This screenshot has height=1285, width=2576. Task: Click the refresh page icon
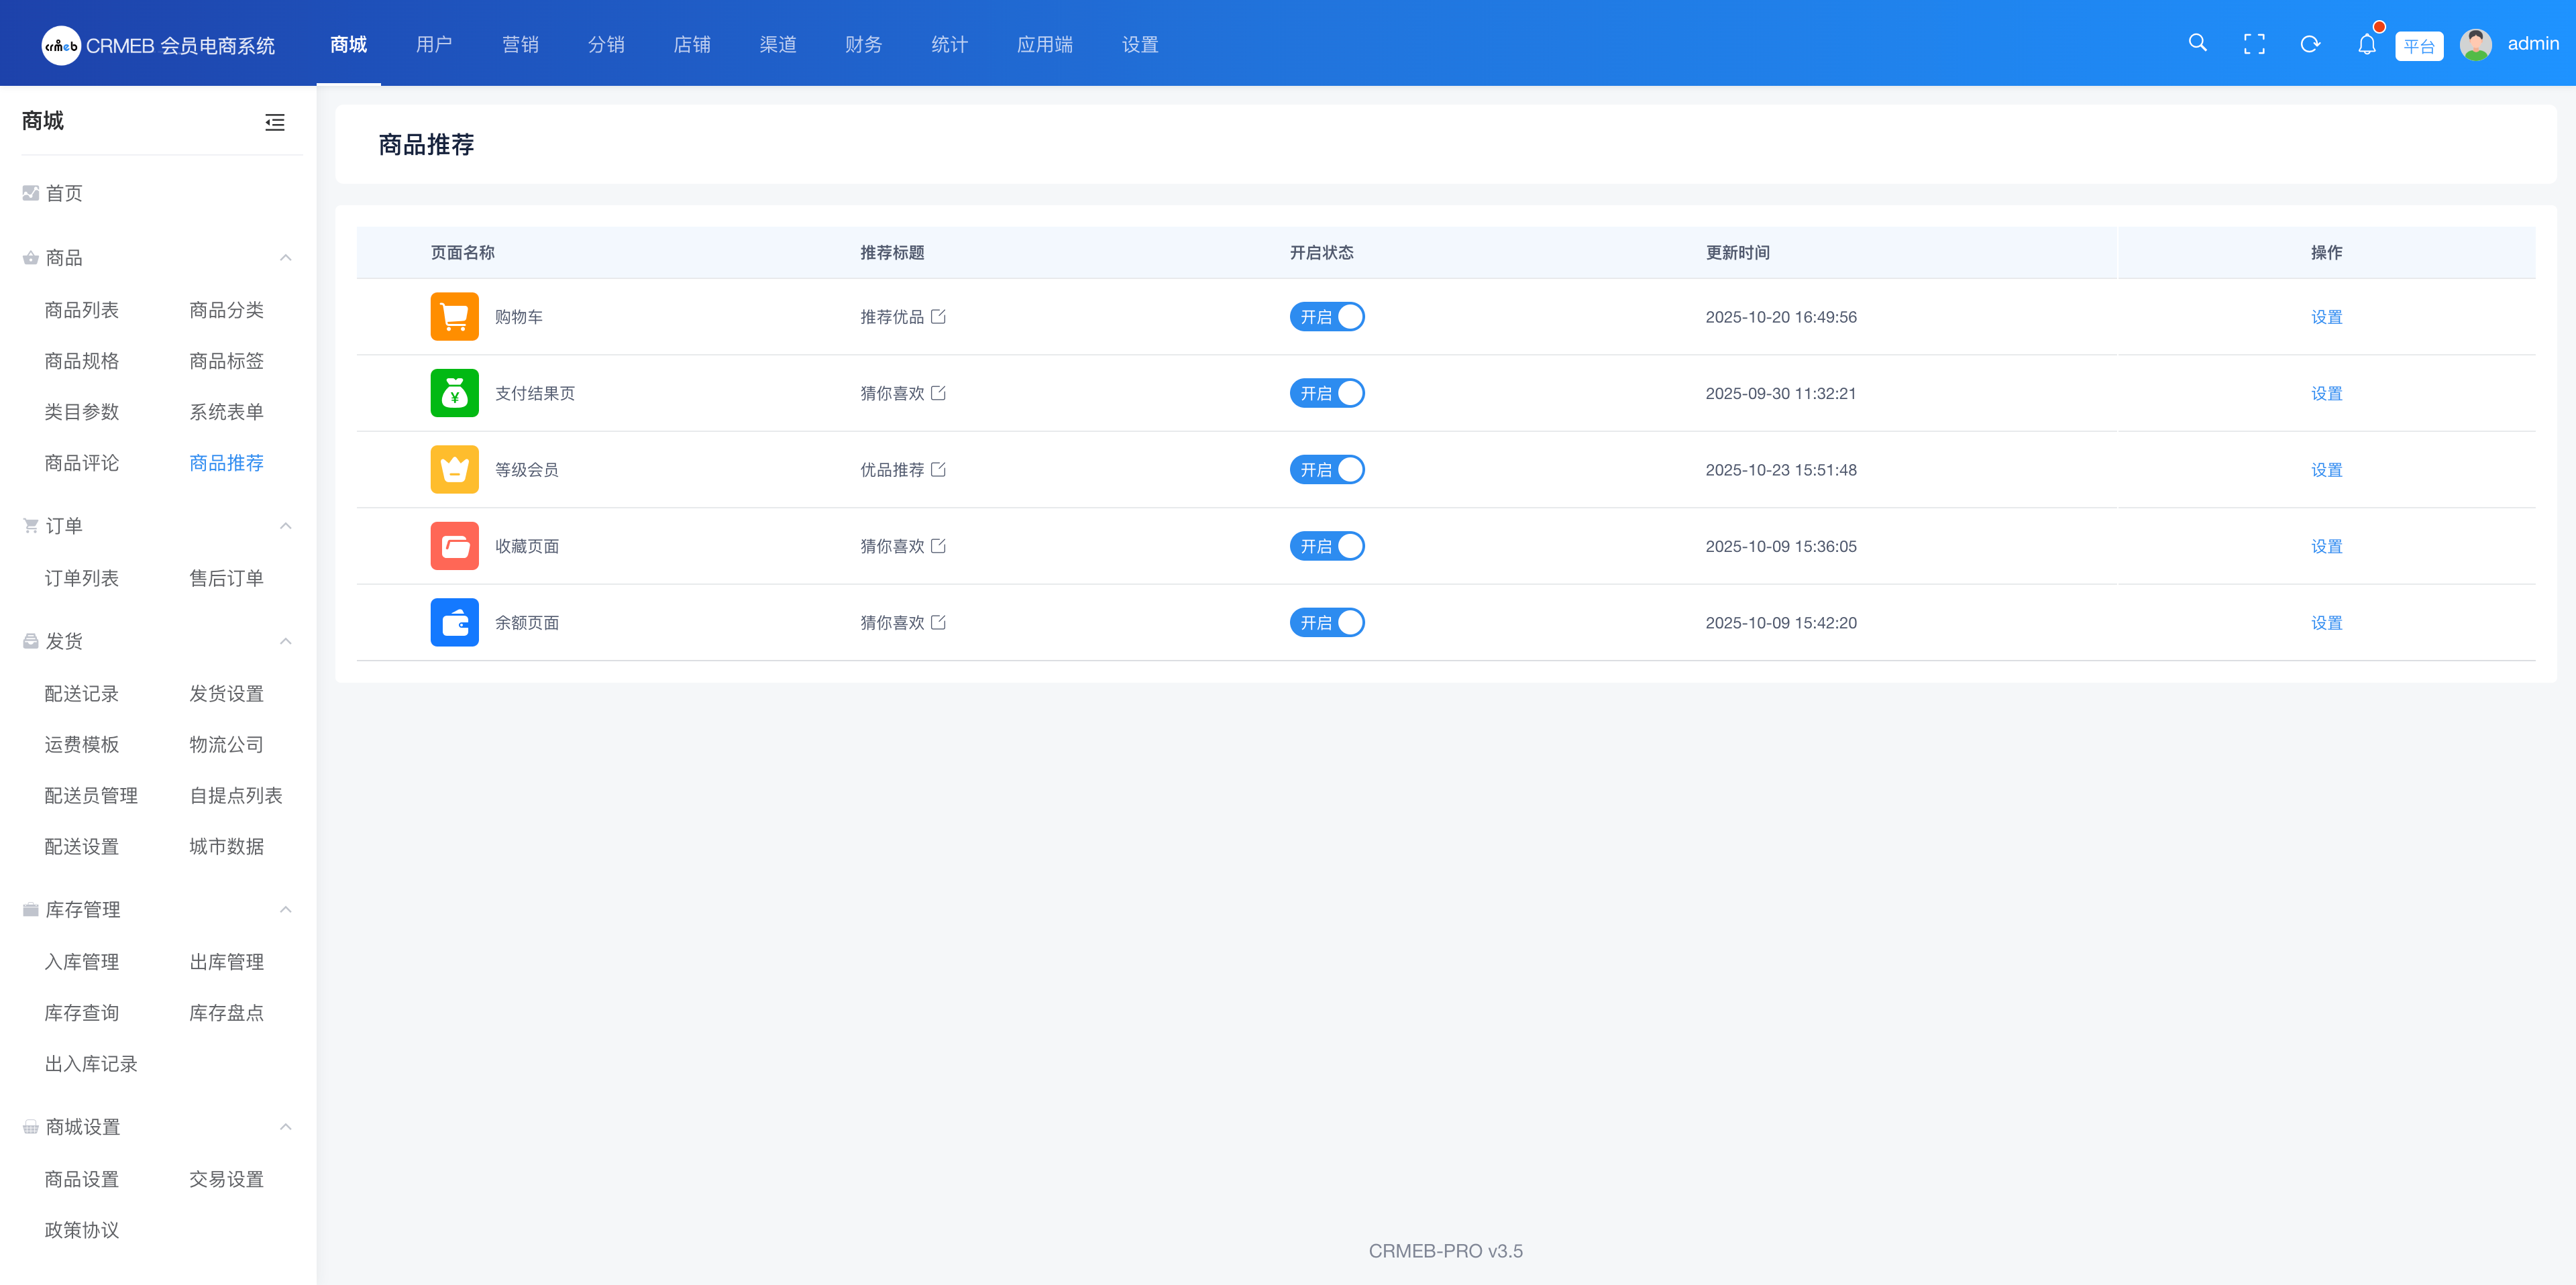pyautogui.click(x=2310, y=44)
